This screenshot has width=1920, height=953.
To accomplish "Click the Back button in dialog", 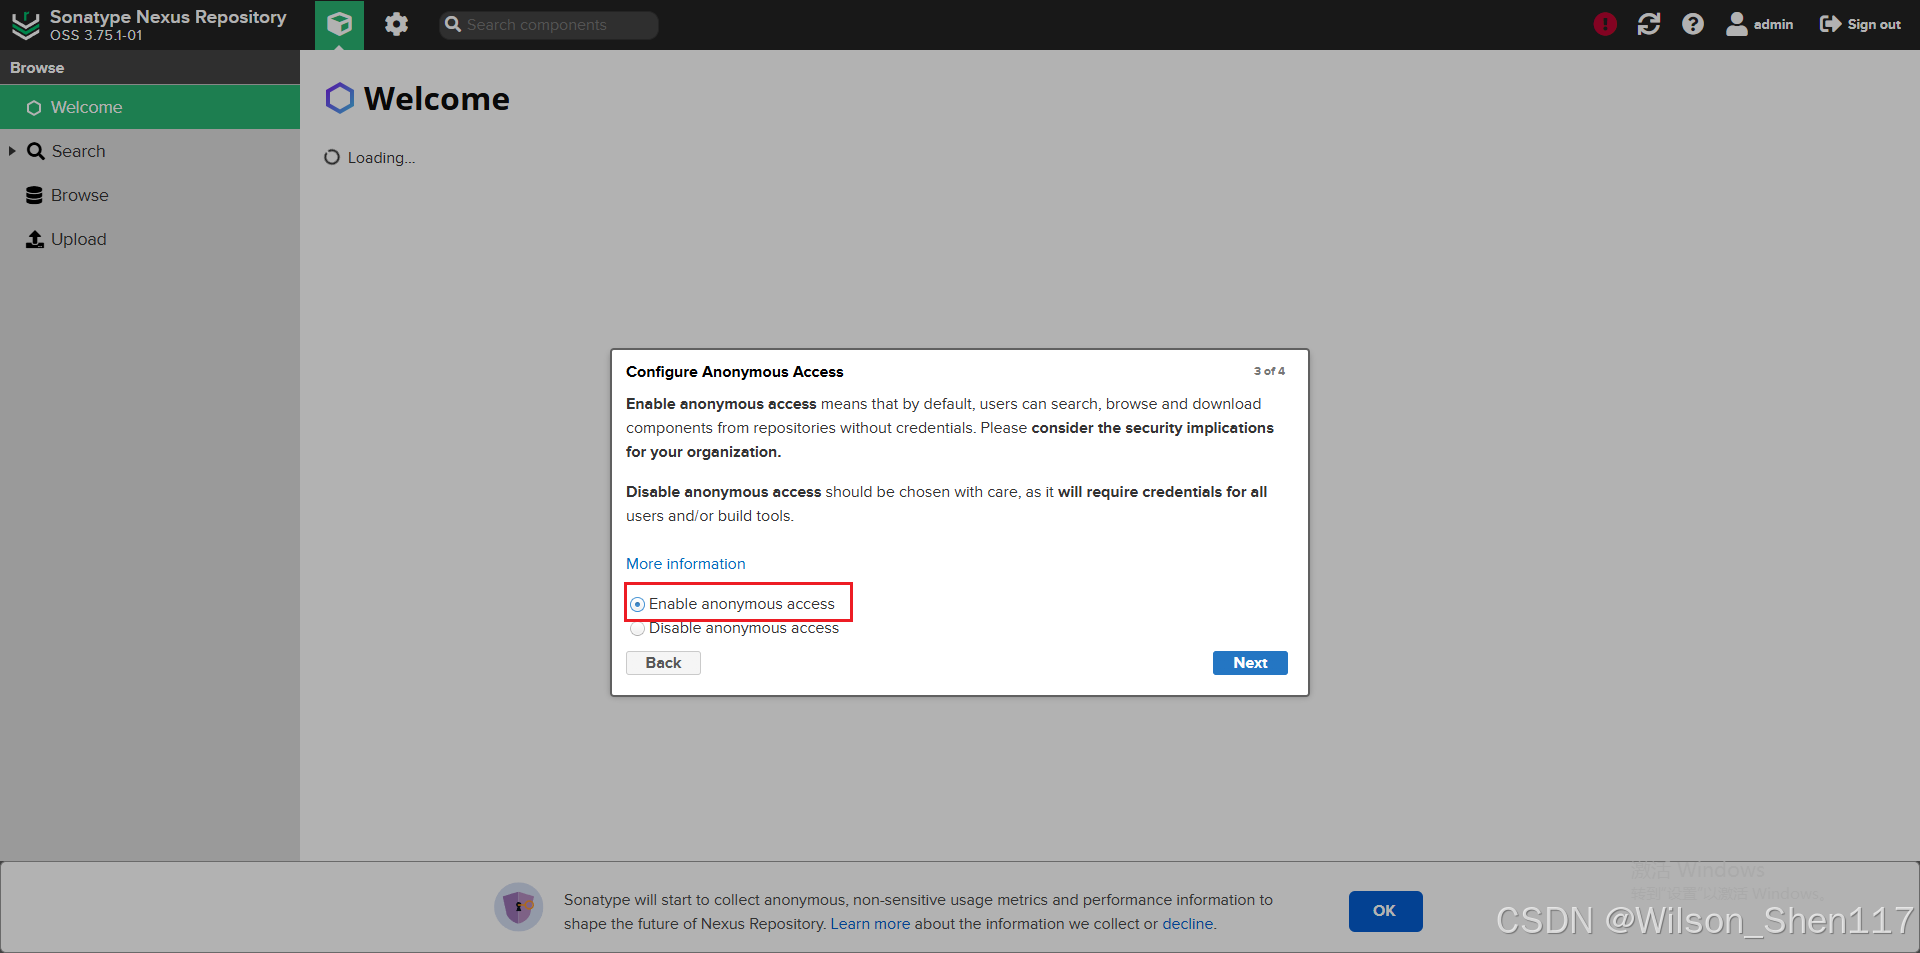I will pos(663,663).
